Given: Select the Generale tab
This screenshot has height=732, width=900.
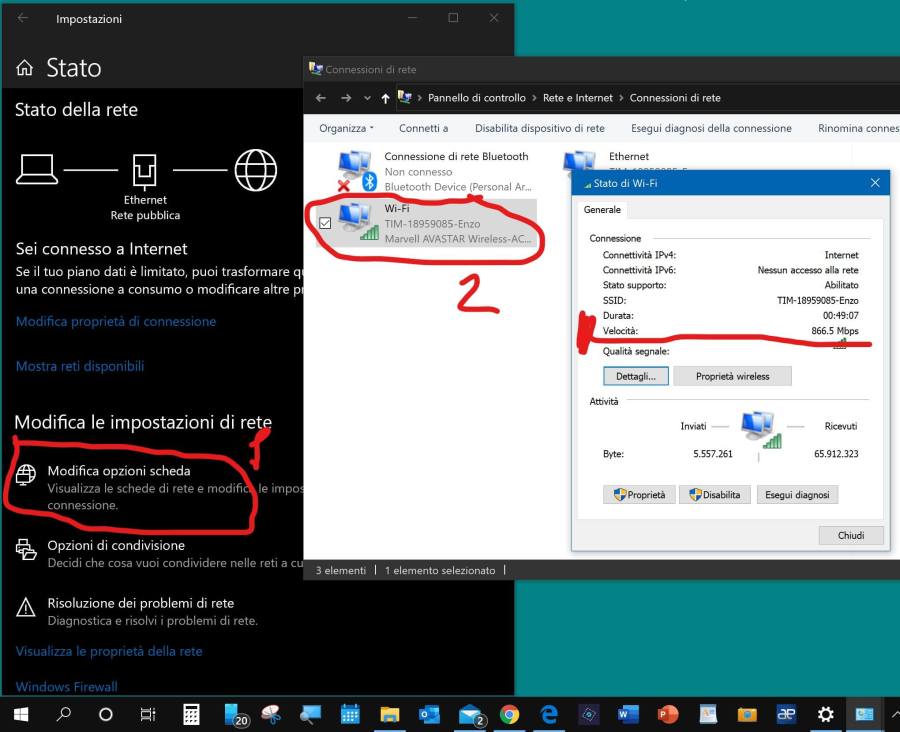Looking at the screenshot, I should pos(602,210).
